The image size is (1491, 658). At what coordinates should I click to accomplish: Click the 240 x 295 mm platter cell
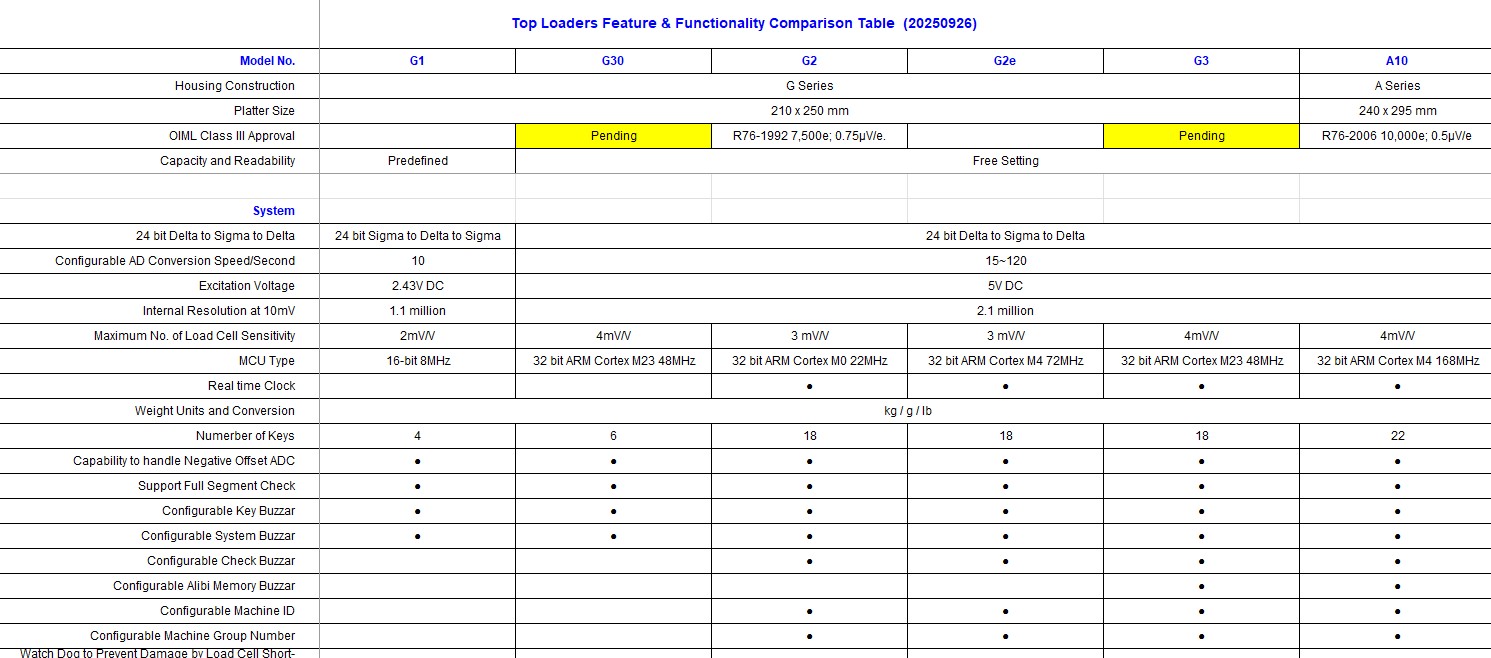click(1397, 111)
